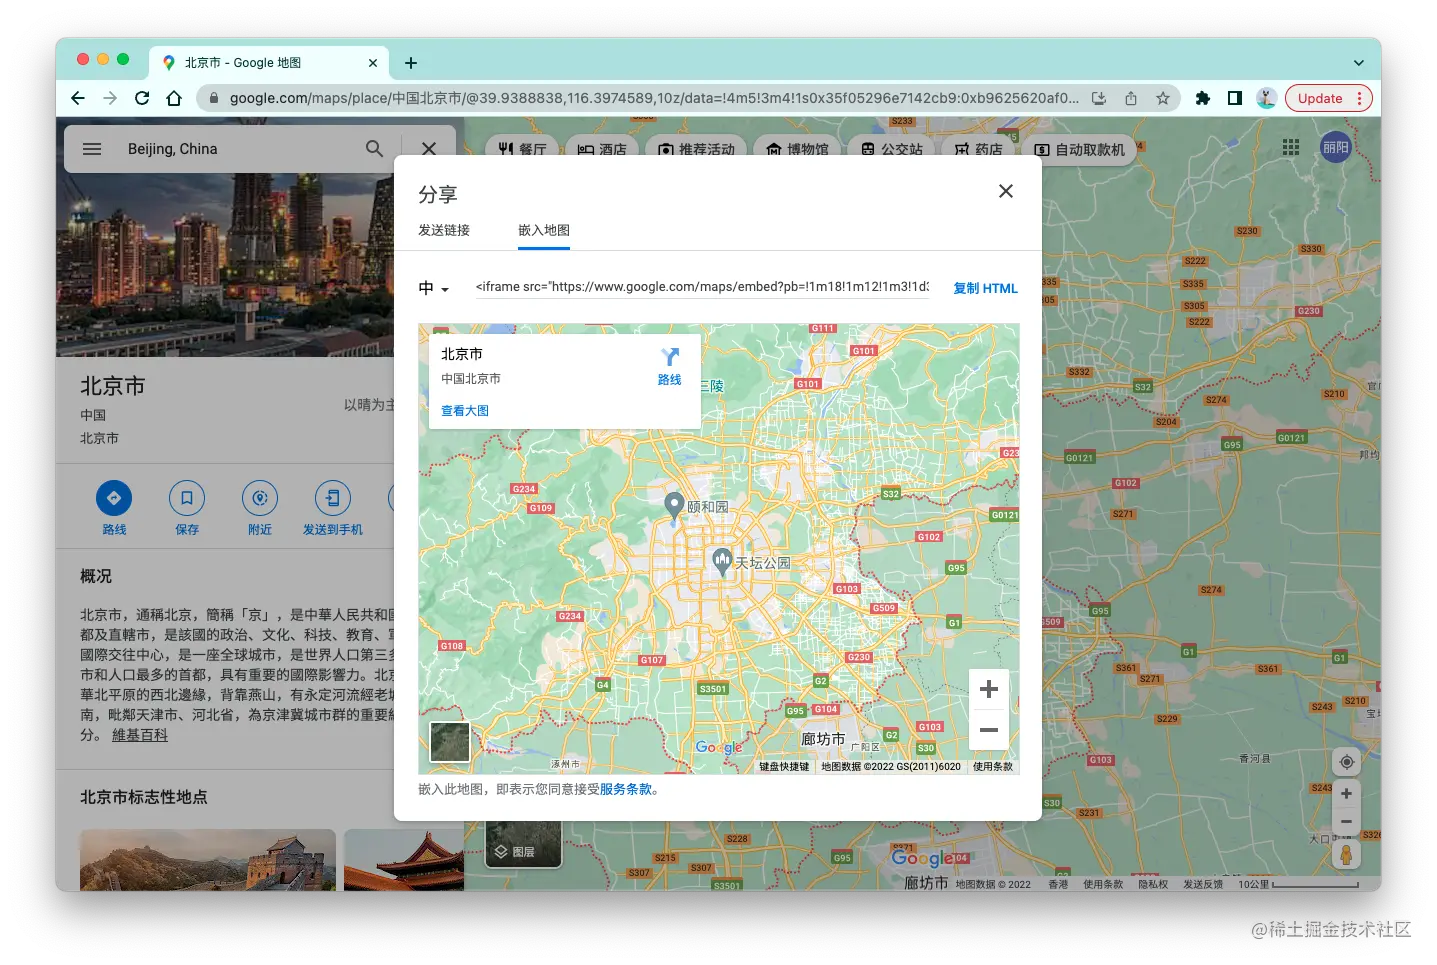This screenshot has height=965, width=1437.
Task: Click the Street View pegman icon
Action: (1347, 854)
